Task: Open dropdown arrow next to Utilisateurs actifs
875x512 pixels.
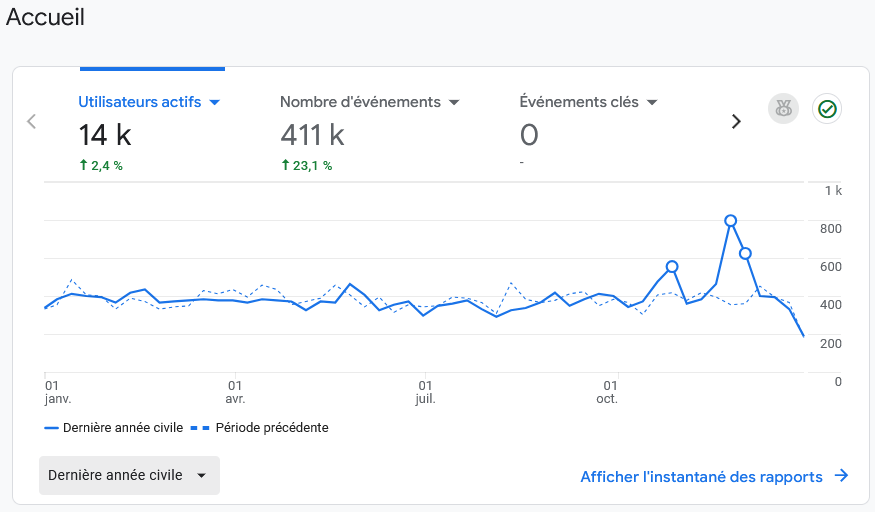Action: coord(214,102)
